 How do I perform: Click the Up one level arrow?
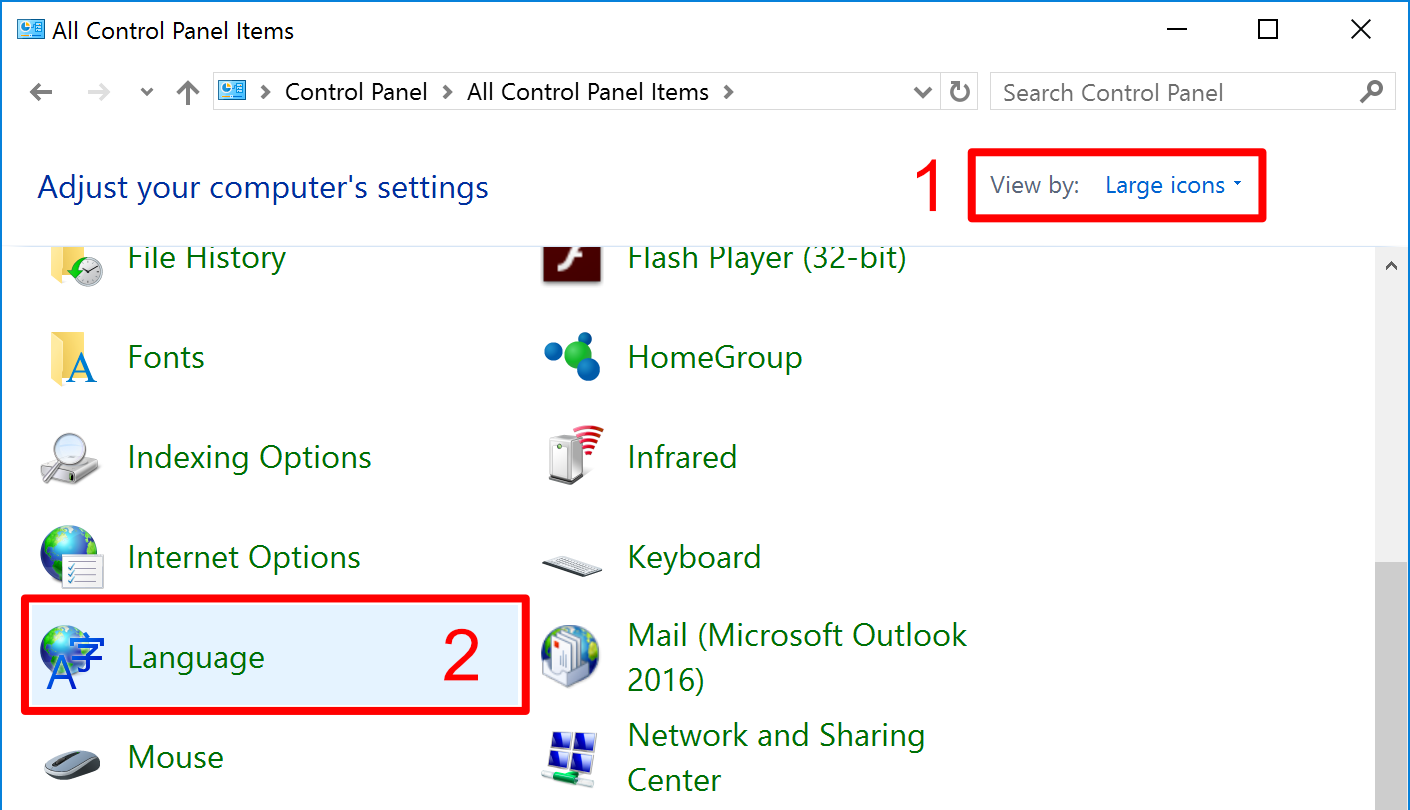tap(187, 93)
